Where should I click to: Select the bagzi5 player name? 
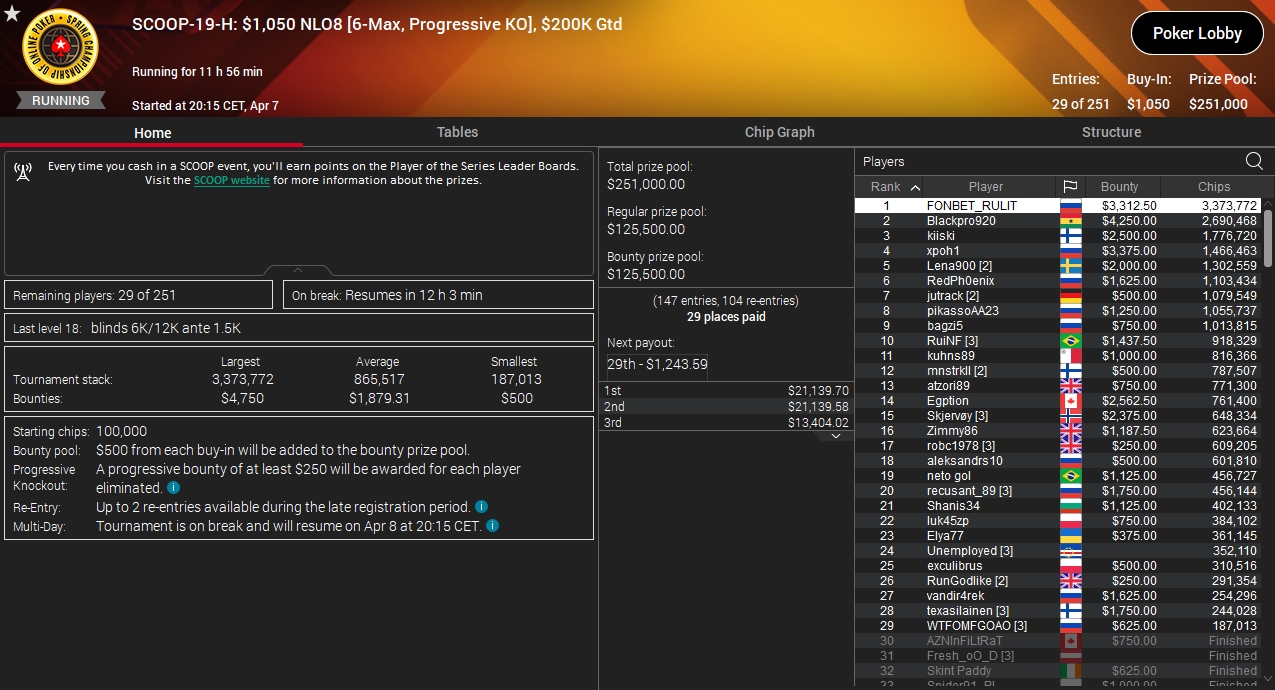[945, 326]
